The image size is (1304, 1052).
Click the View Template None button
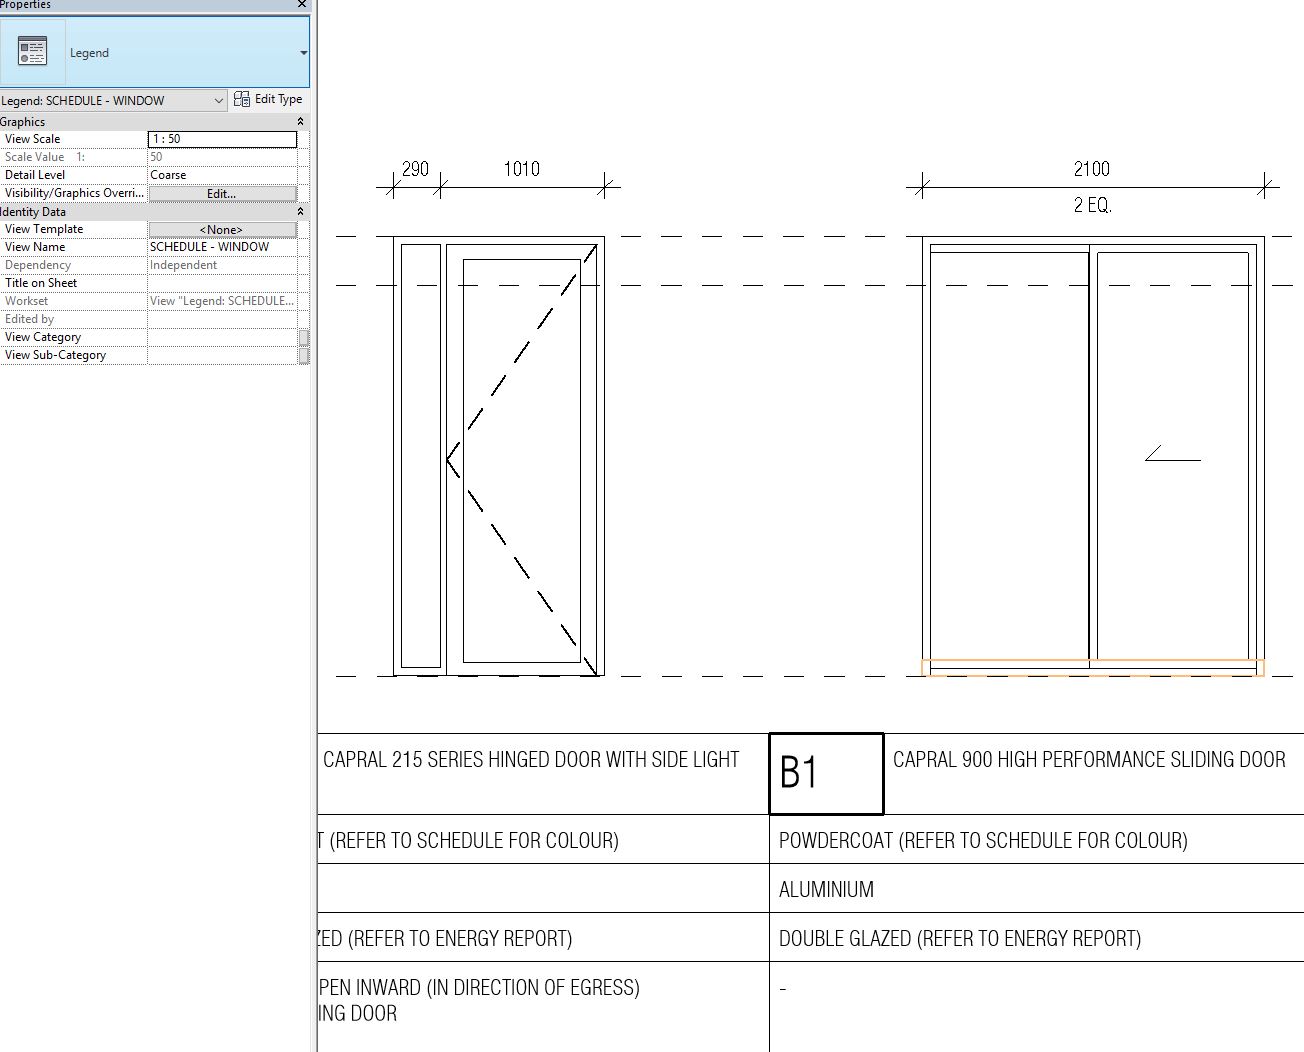point(222,229)
